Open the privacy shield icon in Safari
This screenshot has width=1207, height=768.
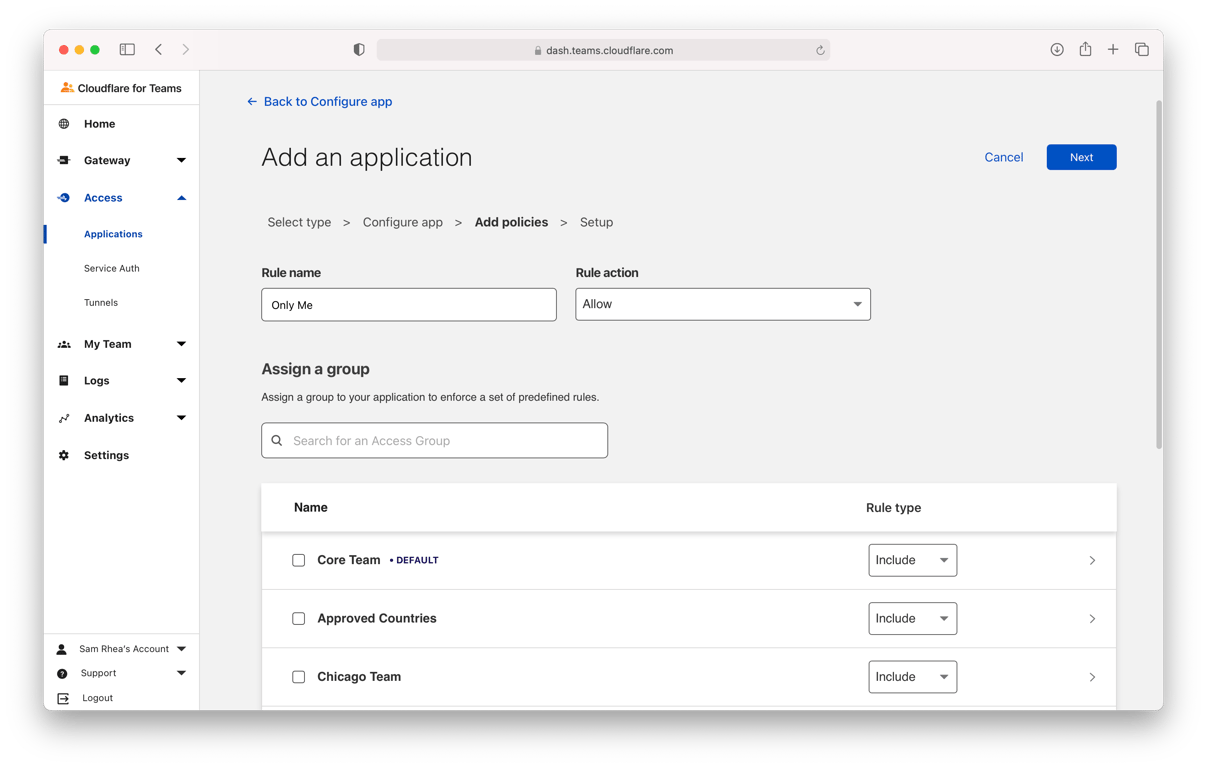point(359,50)
